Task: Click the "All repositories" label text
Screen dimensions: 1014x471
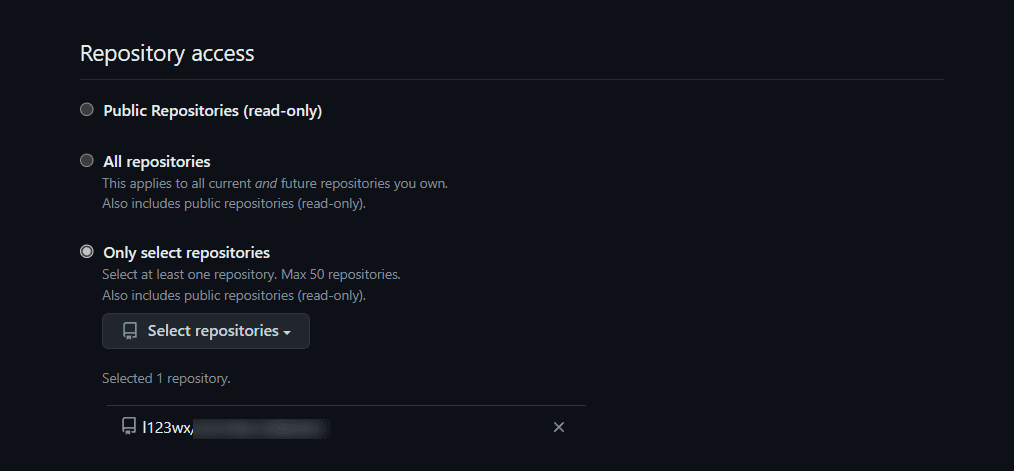Action: tap(157, 161)
